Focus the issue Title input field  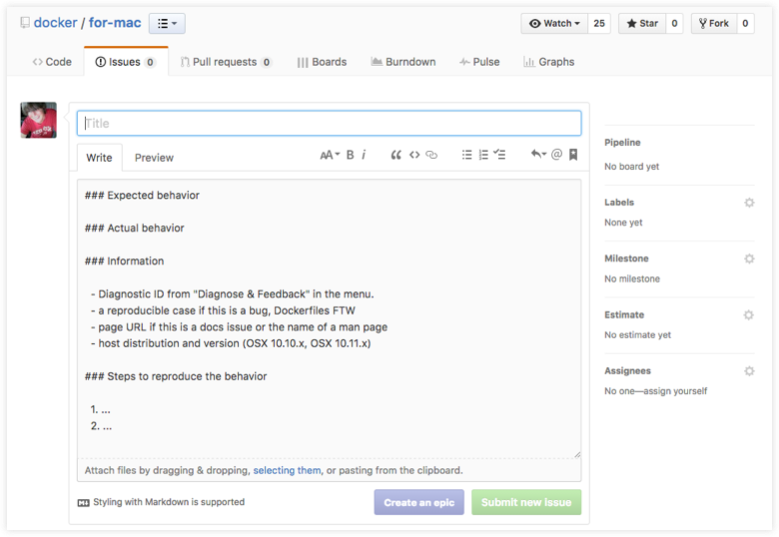(x=329, y=123)
